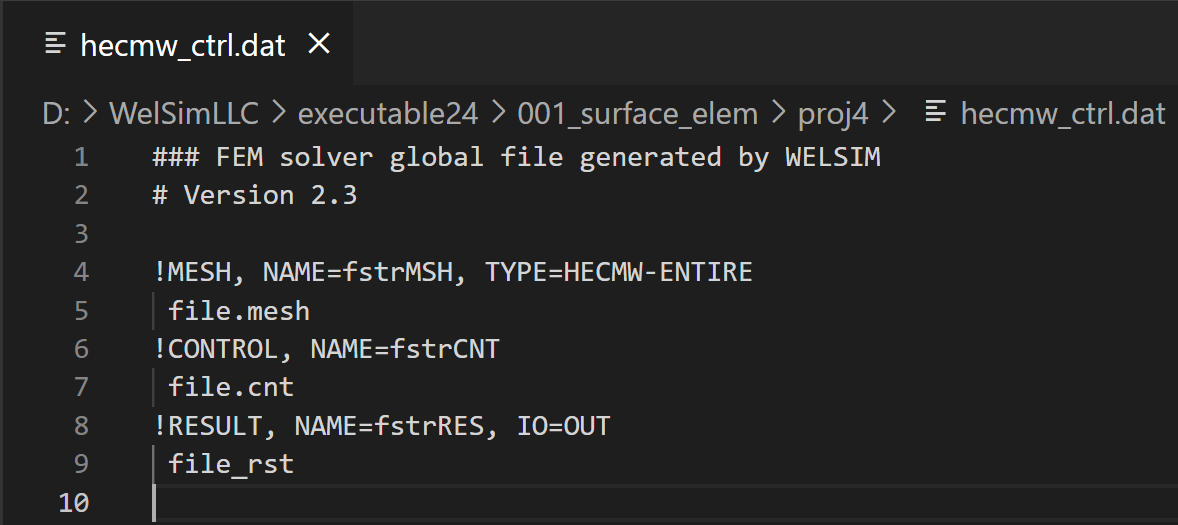Select line 4 via its line number
Viewport: 1178px width, 525px height.
[80, 272]
